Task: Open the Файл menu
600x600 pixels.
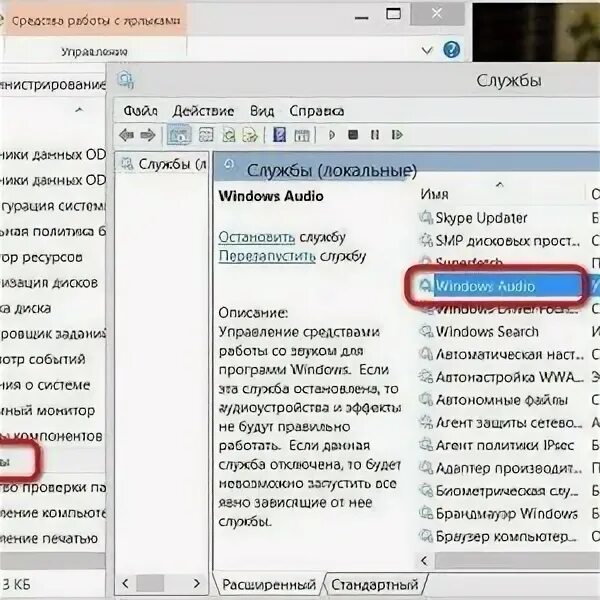Action: [140, 111]
